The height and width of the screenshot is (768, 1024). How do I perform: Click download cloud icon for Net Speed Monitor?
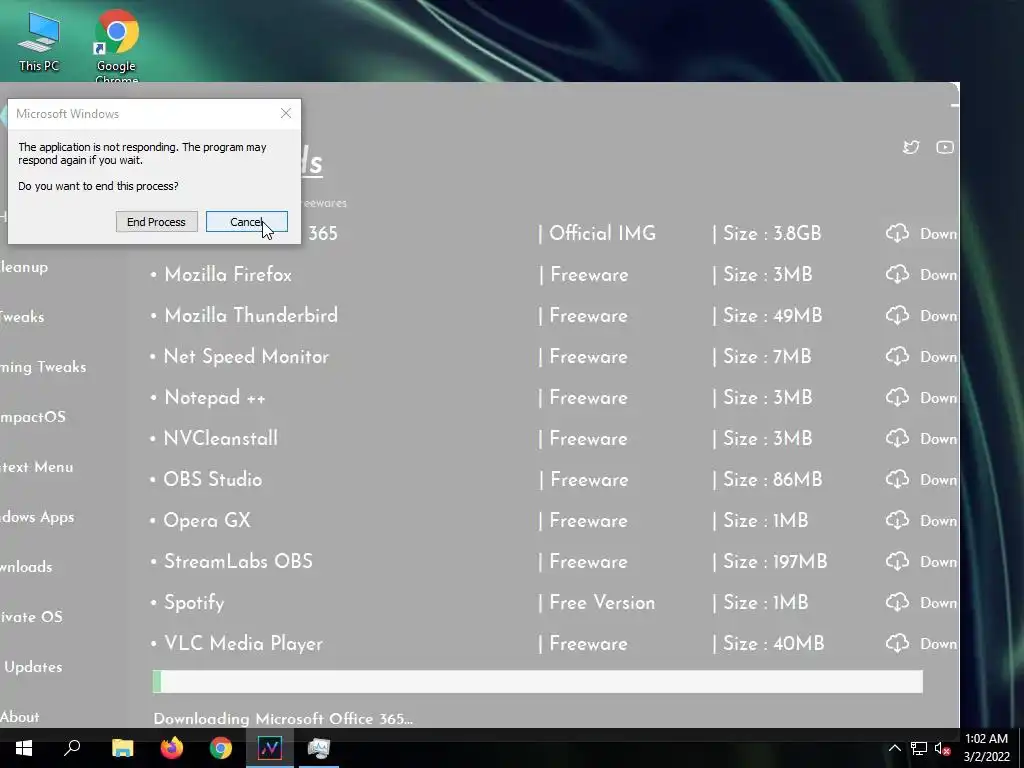[x=897, y=357]
